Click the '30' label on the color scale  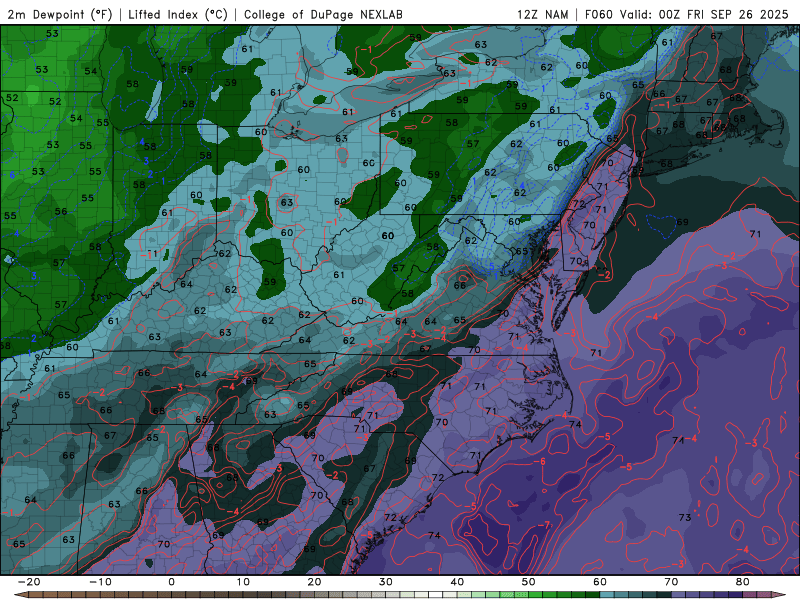coord(386,582)
